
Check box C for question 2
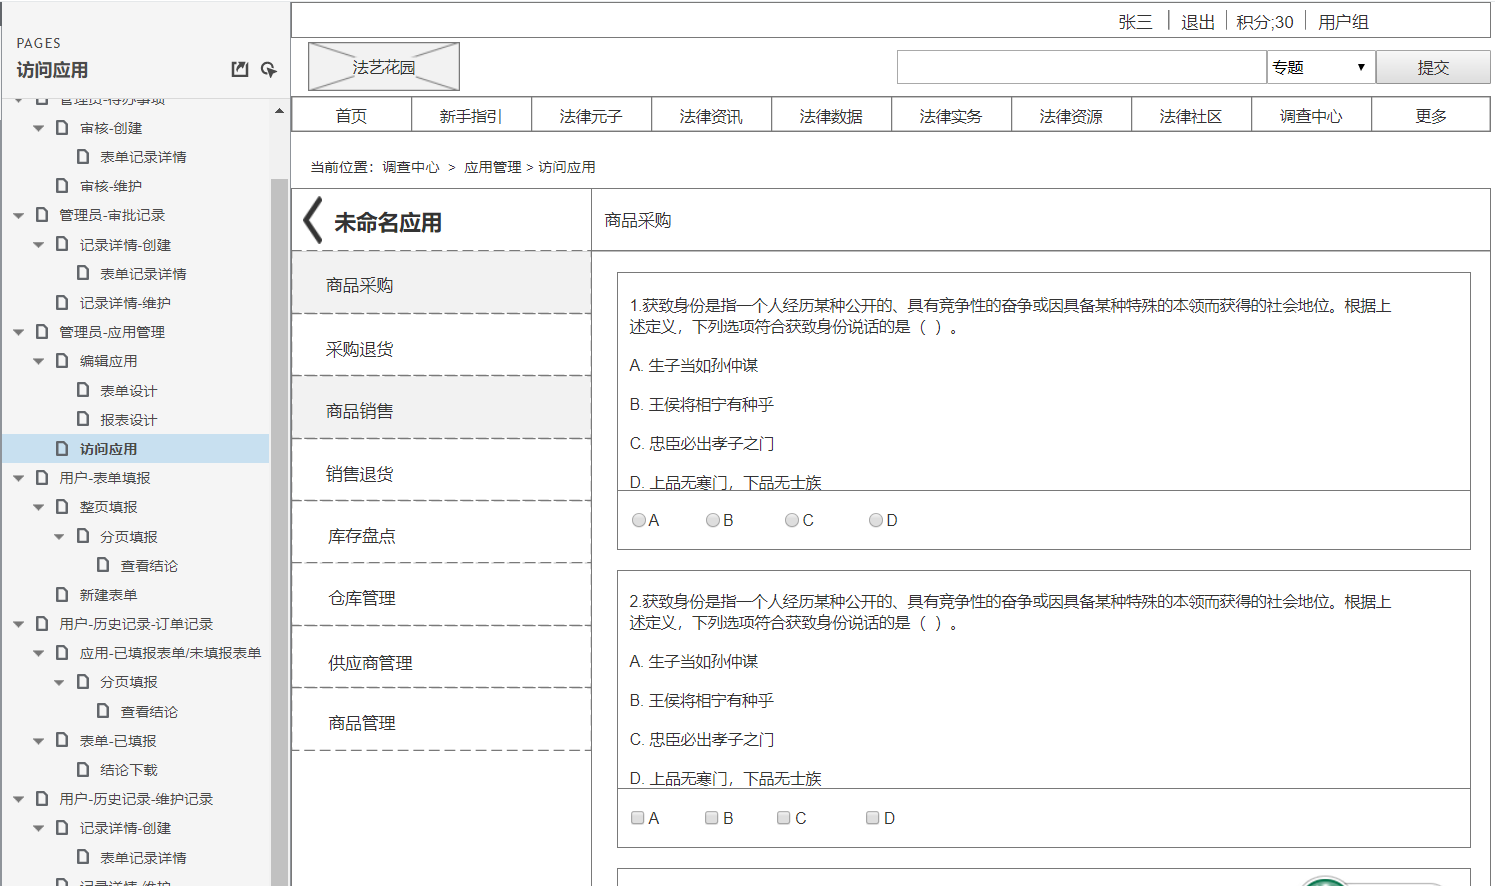coord(784,818)
